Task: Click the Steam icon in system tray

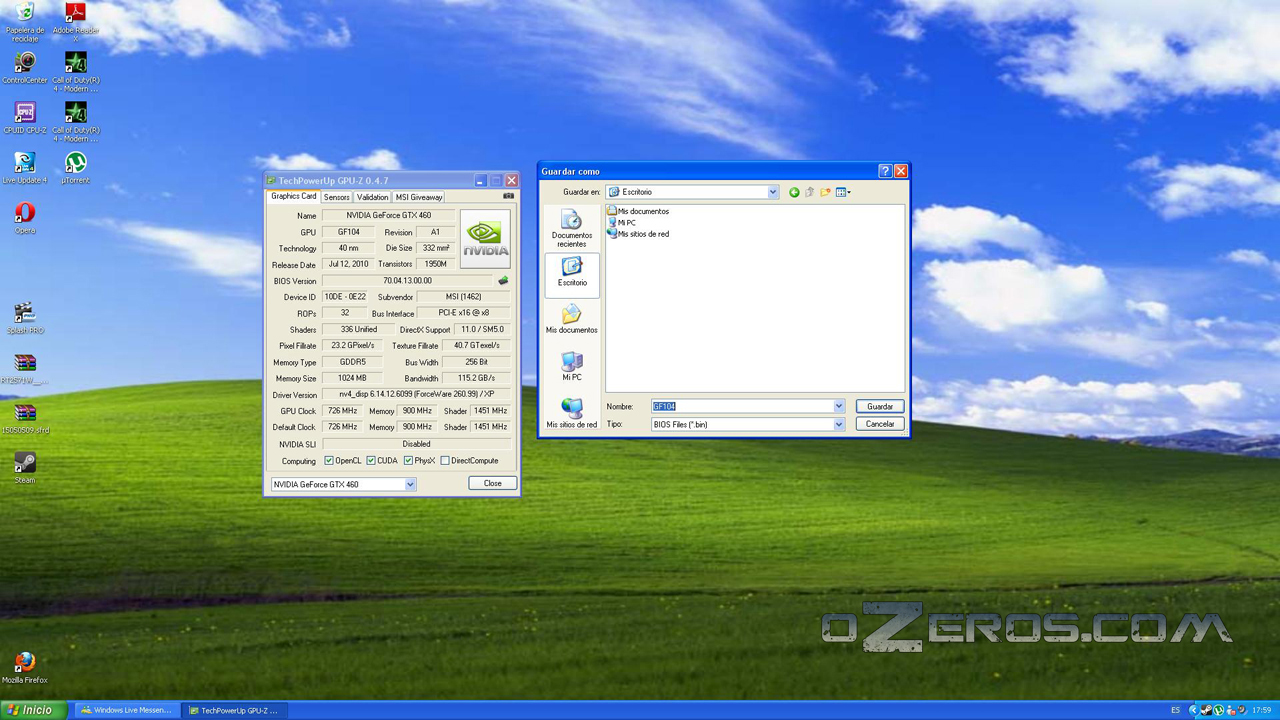Action: (x=1206, y=710)
